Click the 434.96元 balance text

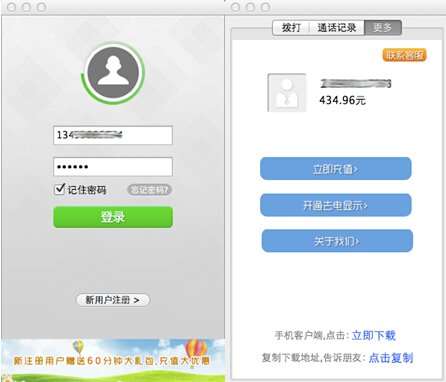pyautogui.click(x=342, y=100)
